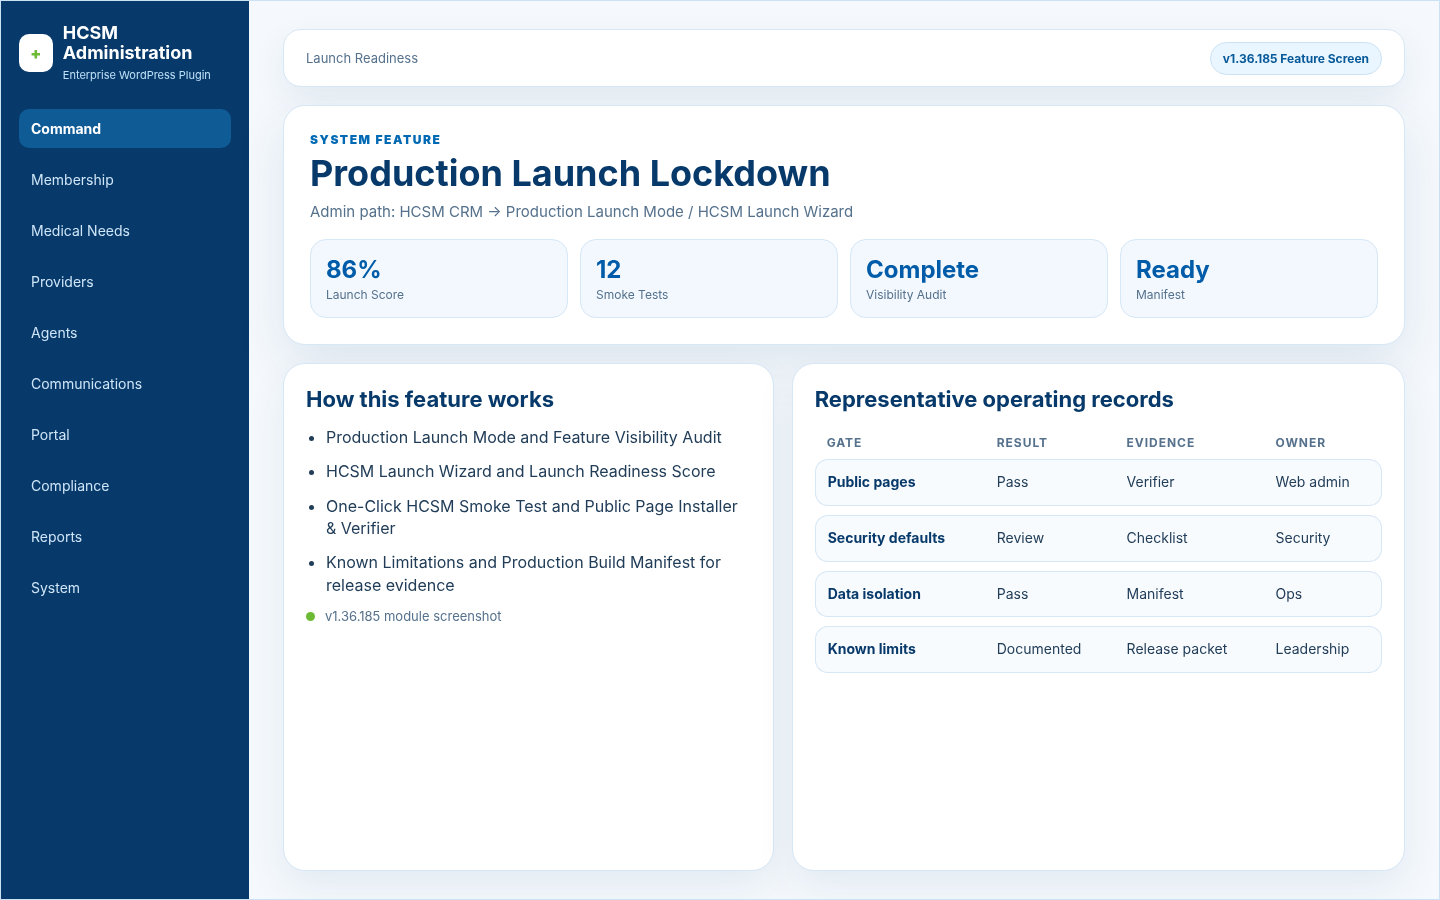Screen dimensions: 1440x900
Task: Click the v1.36.185 module screenshot label
Action: (x=413, y=617)
